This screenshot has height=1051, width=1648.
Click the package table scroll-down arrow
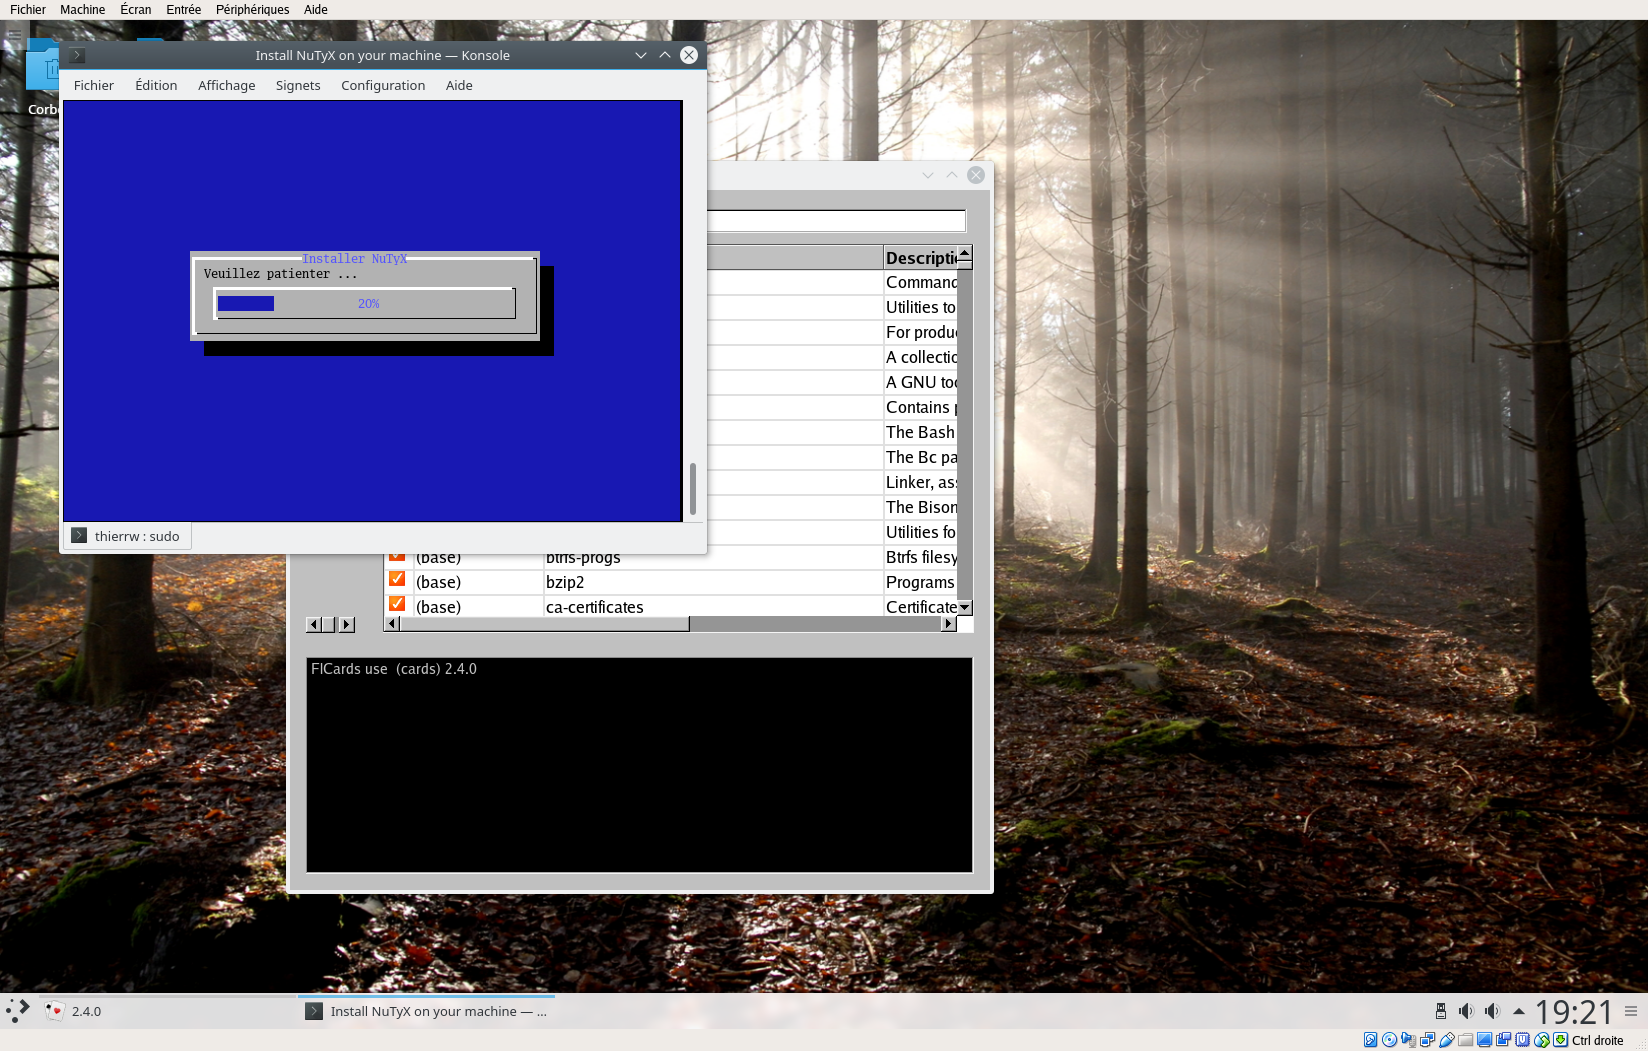(965, 607)
